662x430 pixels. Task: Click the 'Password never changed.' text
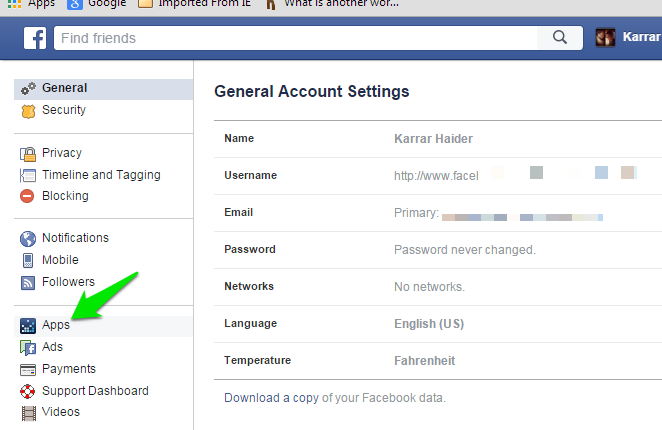coord(465,250)
